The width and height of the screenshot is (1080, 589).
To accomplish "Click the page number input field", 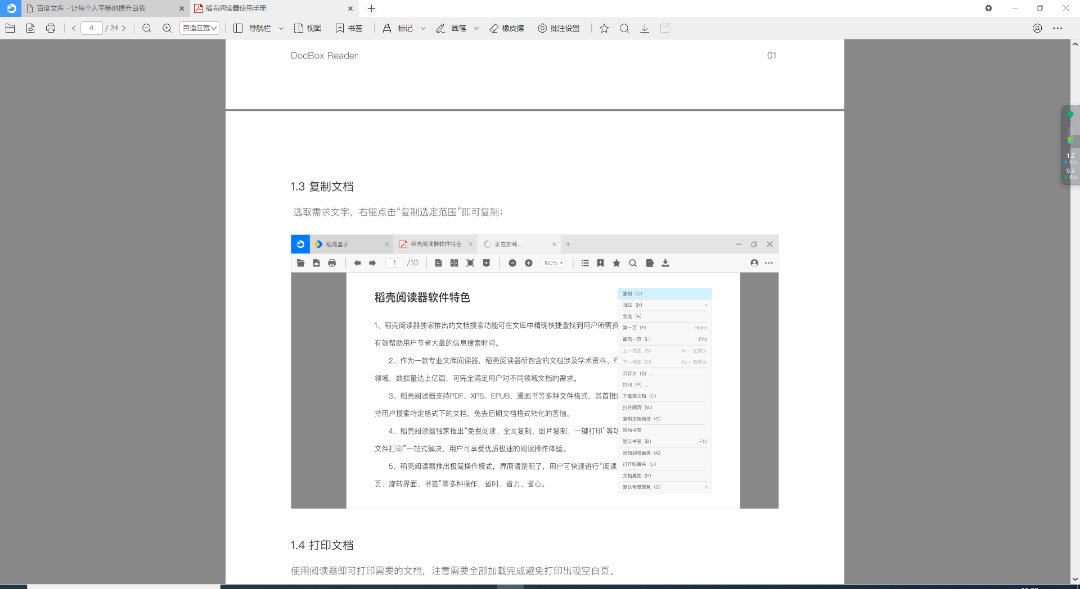I will click(x=91, y=28).
